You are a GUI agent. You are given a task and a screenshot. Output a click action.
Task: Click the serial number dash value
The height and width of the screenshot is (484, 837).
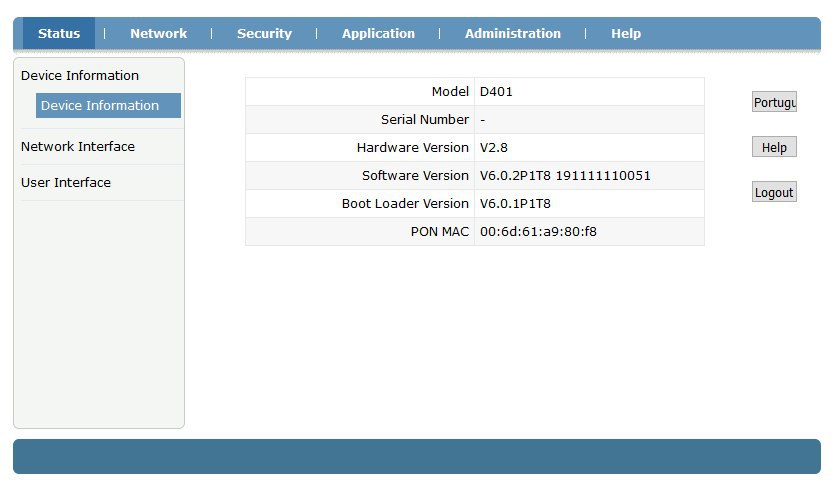[x=483, y=120]
